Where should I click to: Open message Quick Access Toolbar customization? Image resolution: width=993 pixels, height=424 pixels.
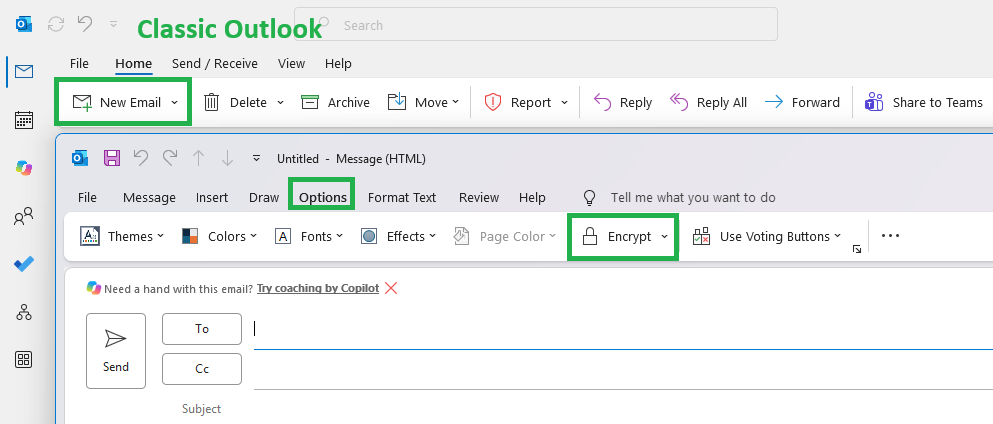[x=256, y=158]
